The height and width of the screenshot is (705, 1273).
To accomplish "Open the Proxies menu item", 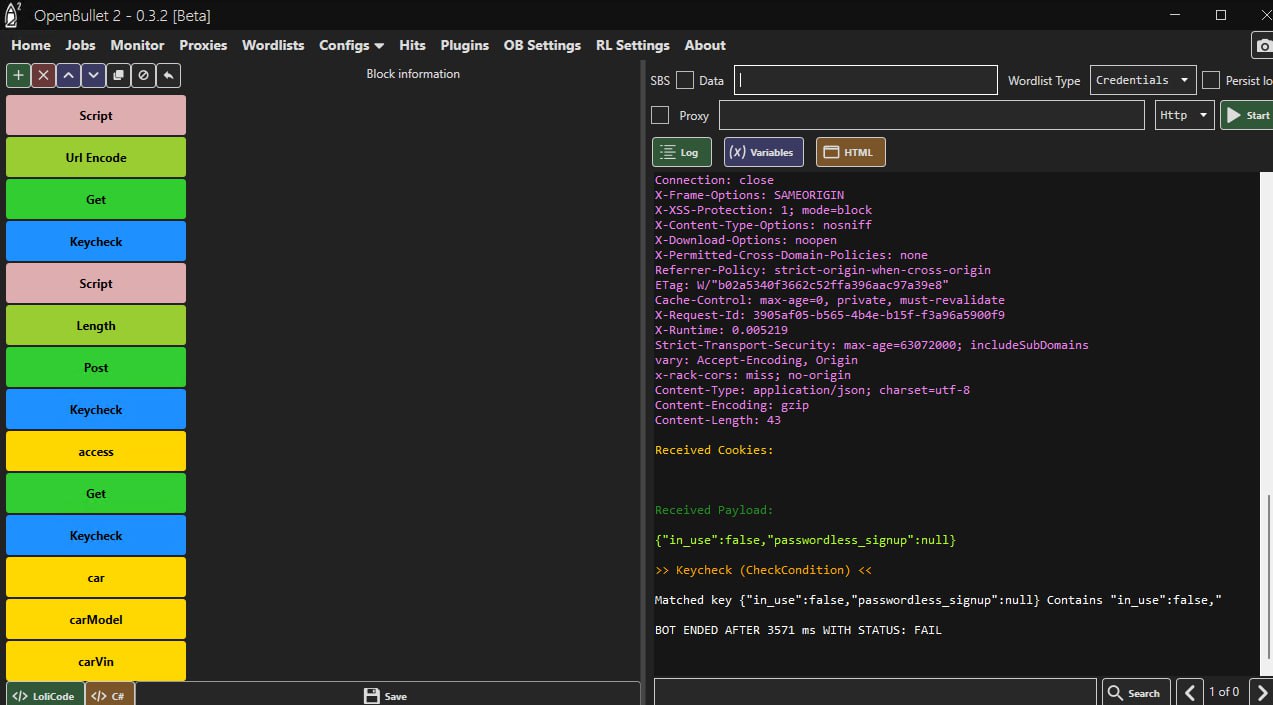I will pyautogui.click(x=203, y=45).
